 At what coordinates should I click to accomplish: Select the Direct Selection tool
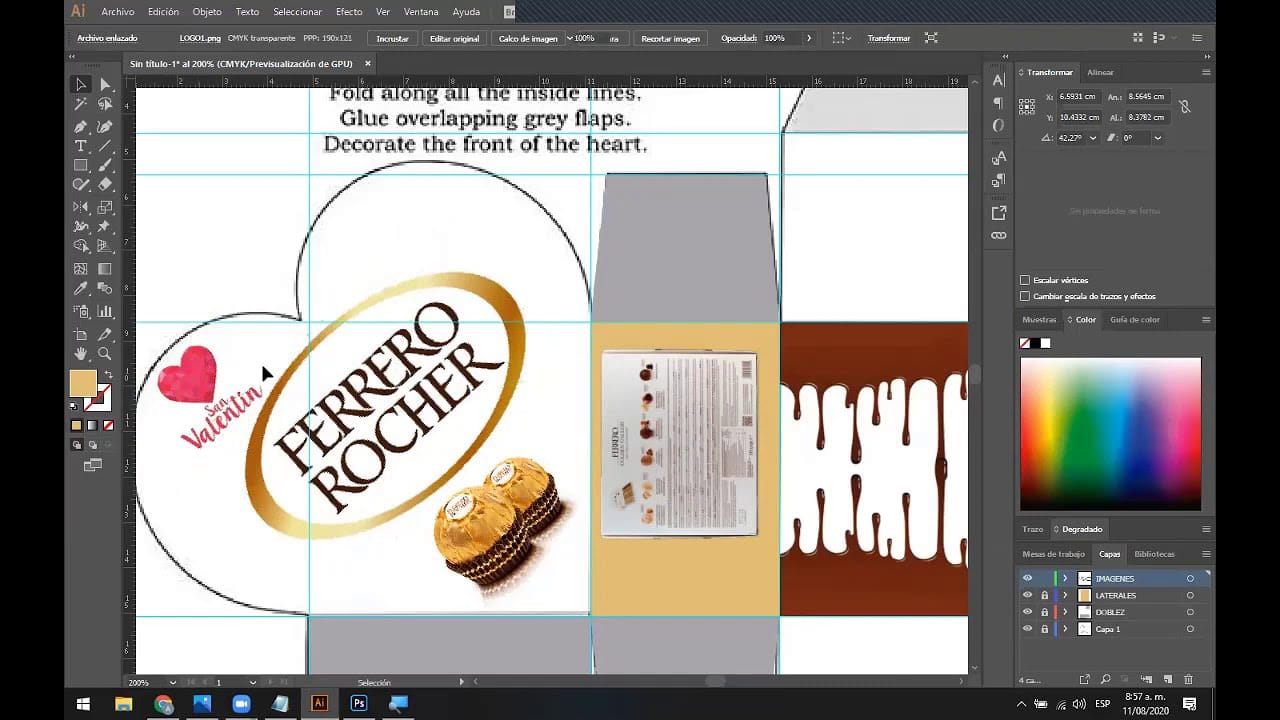105,85
